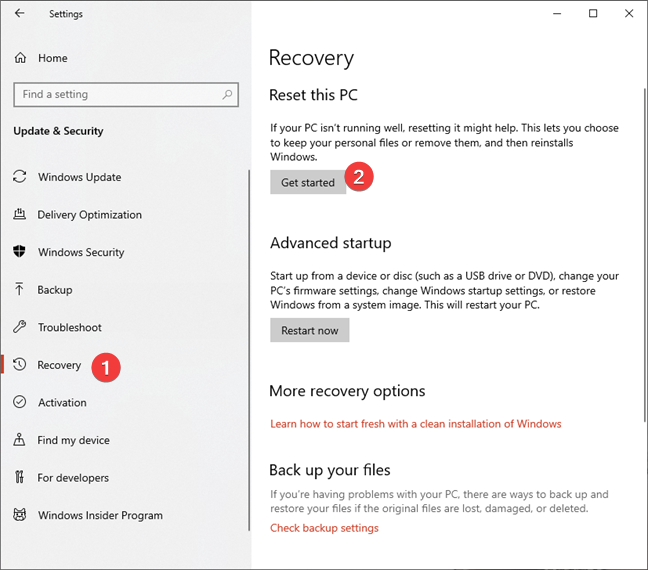The width and height of the screenshot is (648, 570).
Task: Click the Backup upward arrow icon
Action: [x=19, y=289]
